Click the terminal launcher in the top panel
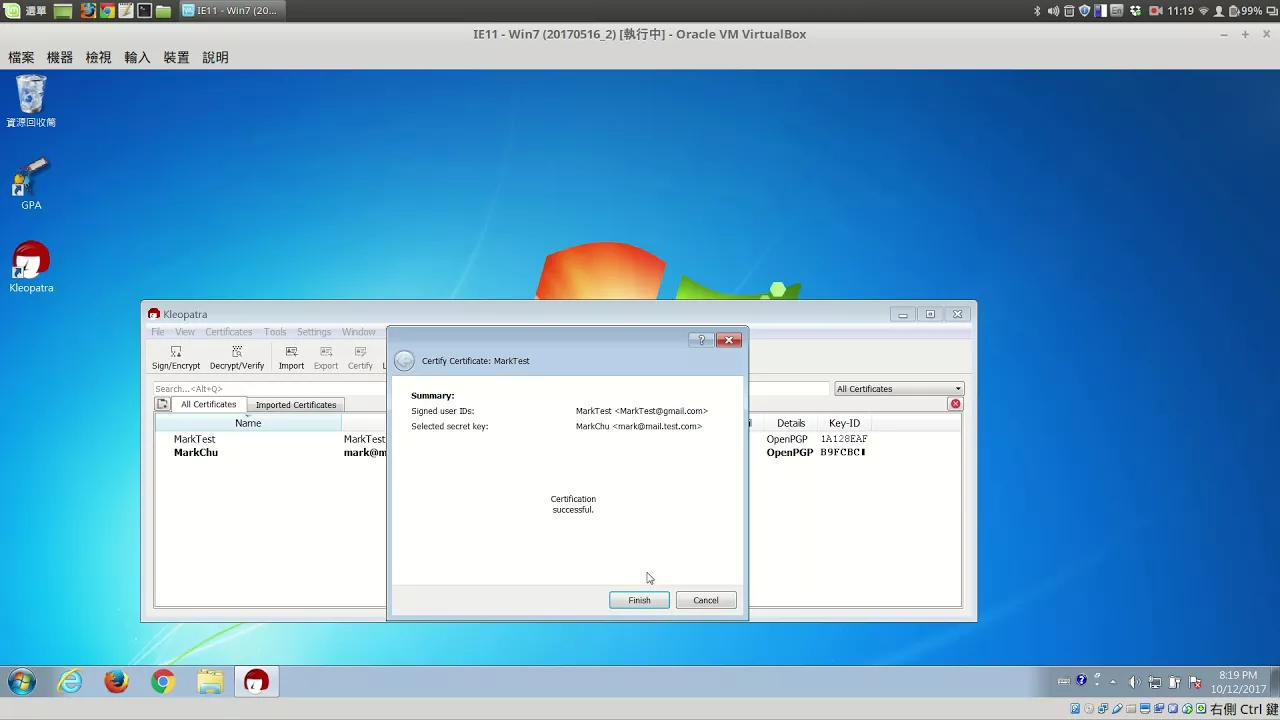The height and width of the screenshot is (720, 1280). (x=145, y=11)
